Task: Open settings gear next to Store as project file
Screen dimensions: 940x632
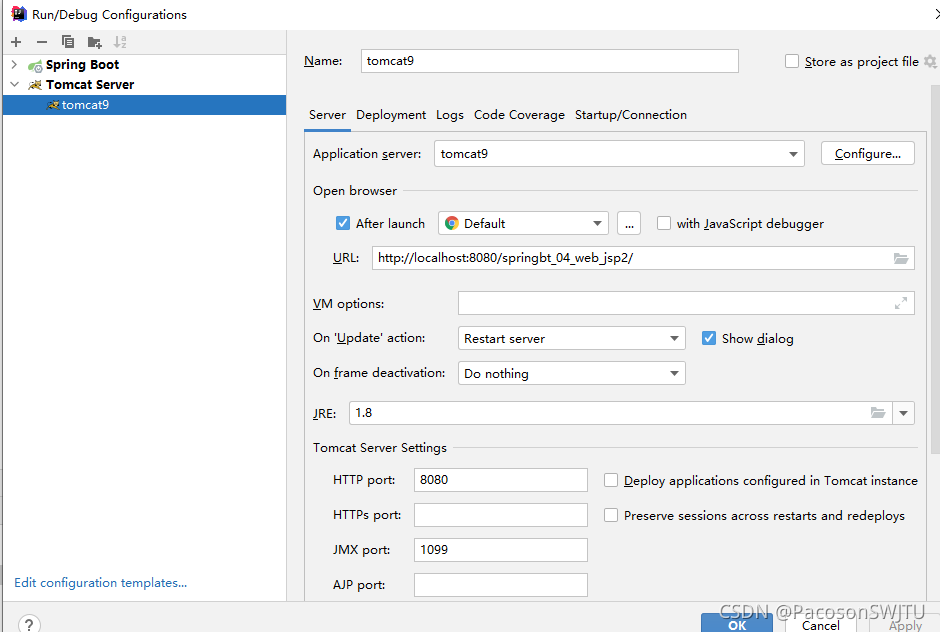Action: coord(930,61)
